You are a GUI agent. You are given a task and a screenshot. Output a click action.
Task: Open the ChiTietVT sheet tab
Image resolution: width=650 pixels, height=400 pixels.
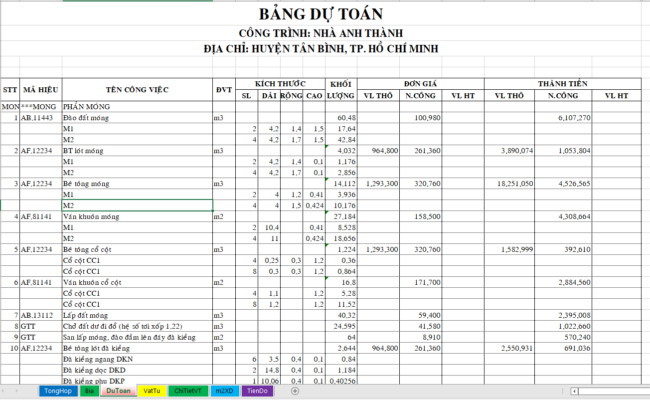coord(189,391)
